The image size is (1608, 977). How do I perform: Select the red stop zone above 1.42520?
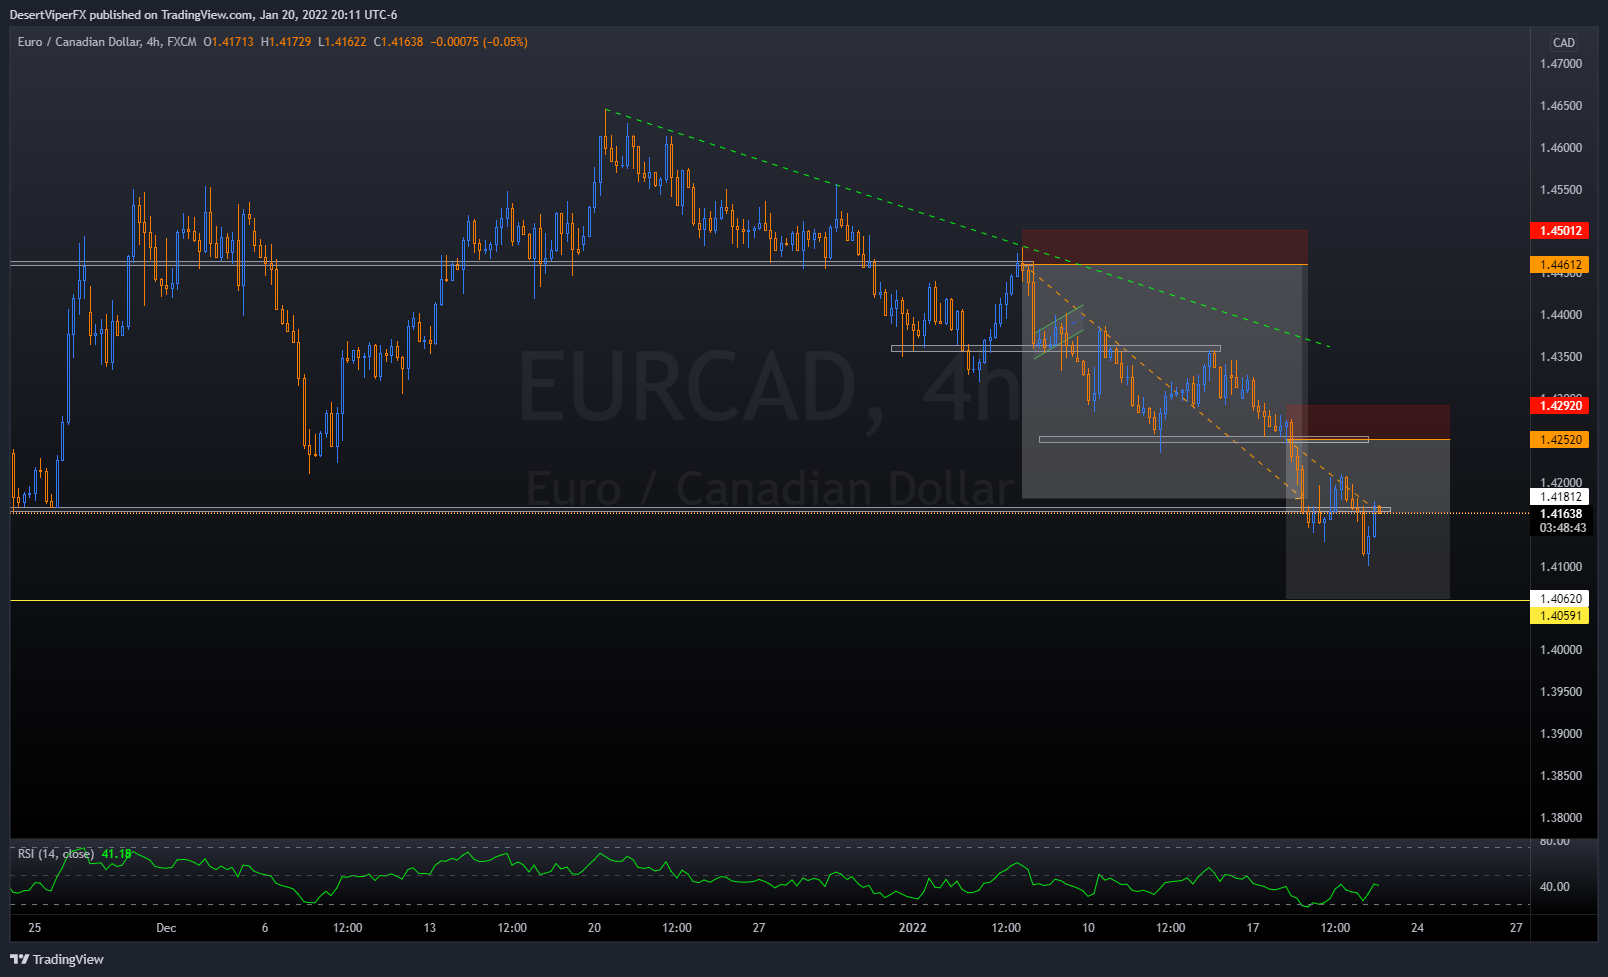1367,422
